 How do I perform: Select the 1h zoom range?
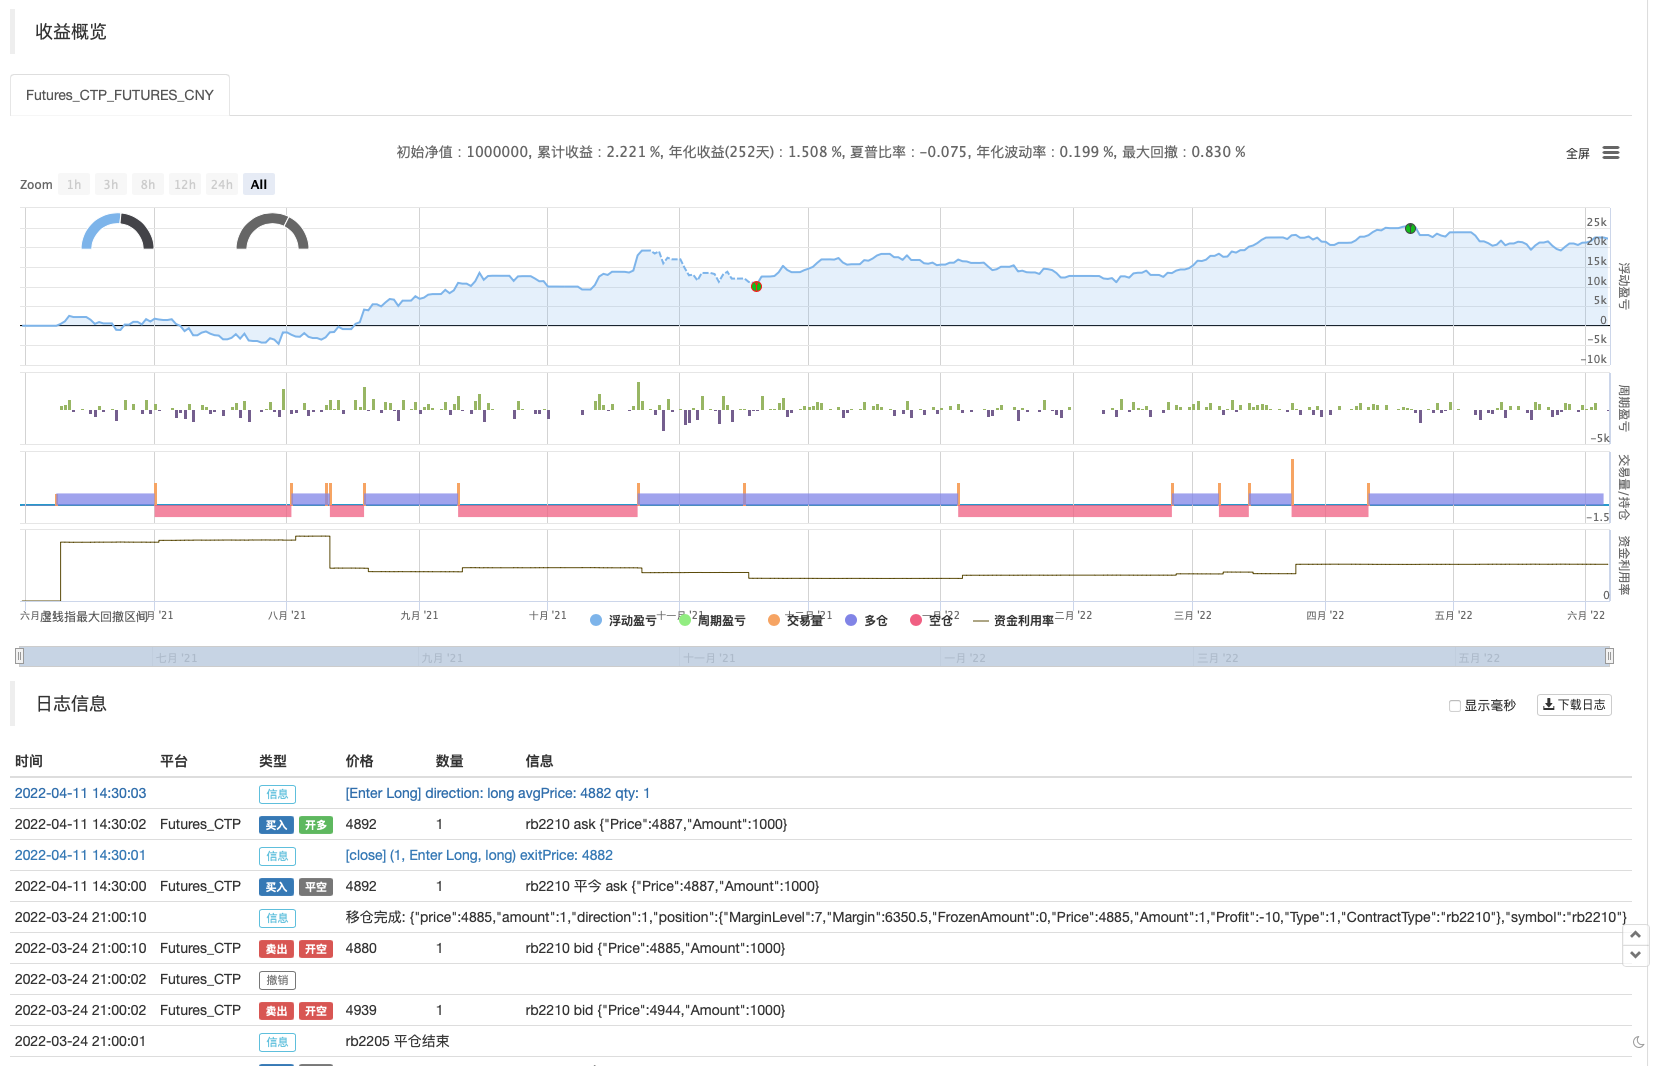tap(74, 184)
